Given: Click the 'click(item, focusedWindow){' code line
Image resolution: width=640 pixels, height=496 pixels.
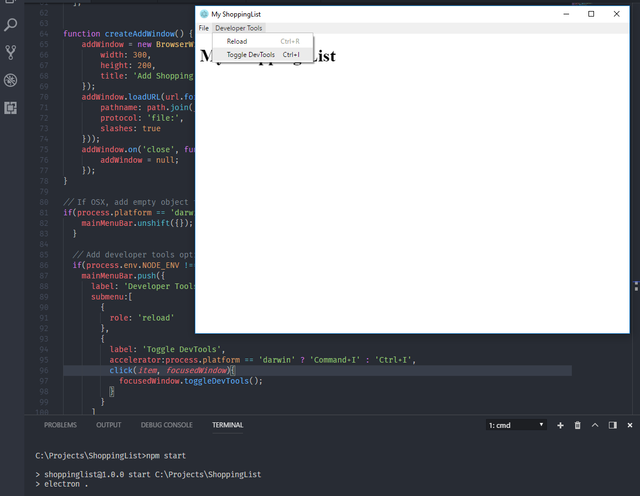Looking at the screenshot, I should point(172,371).
